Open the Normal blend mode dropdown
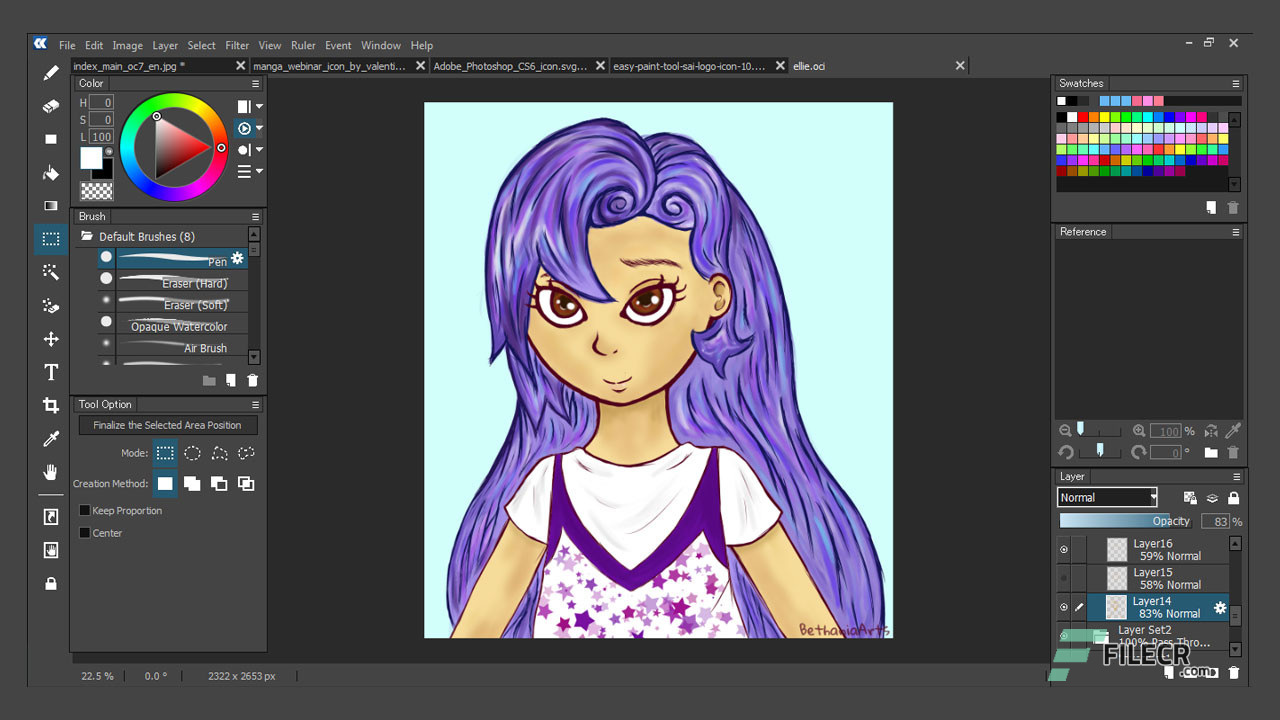 coord(1107,497)
